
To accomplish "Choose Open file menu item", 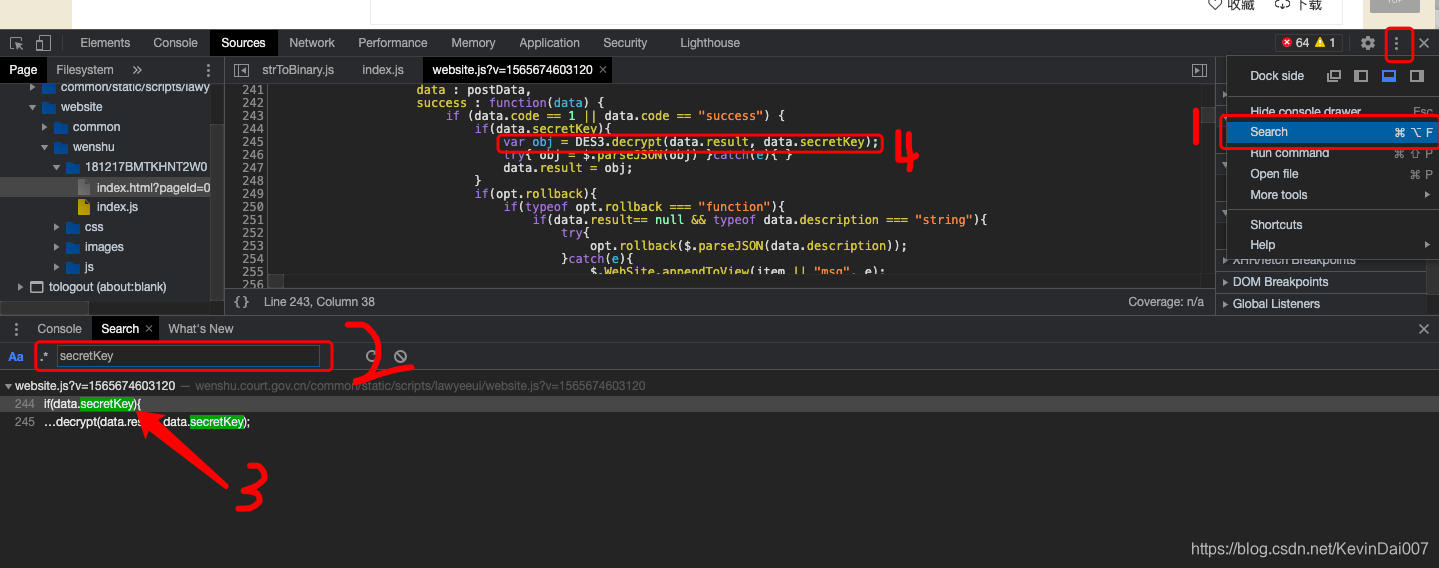I will (1331, 174).
